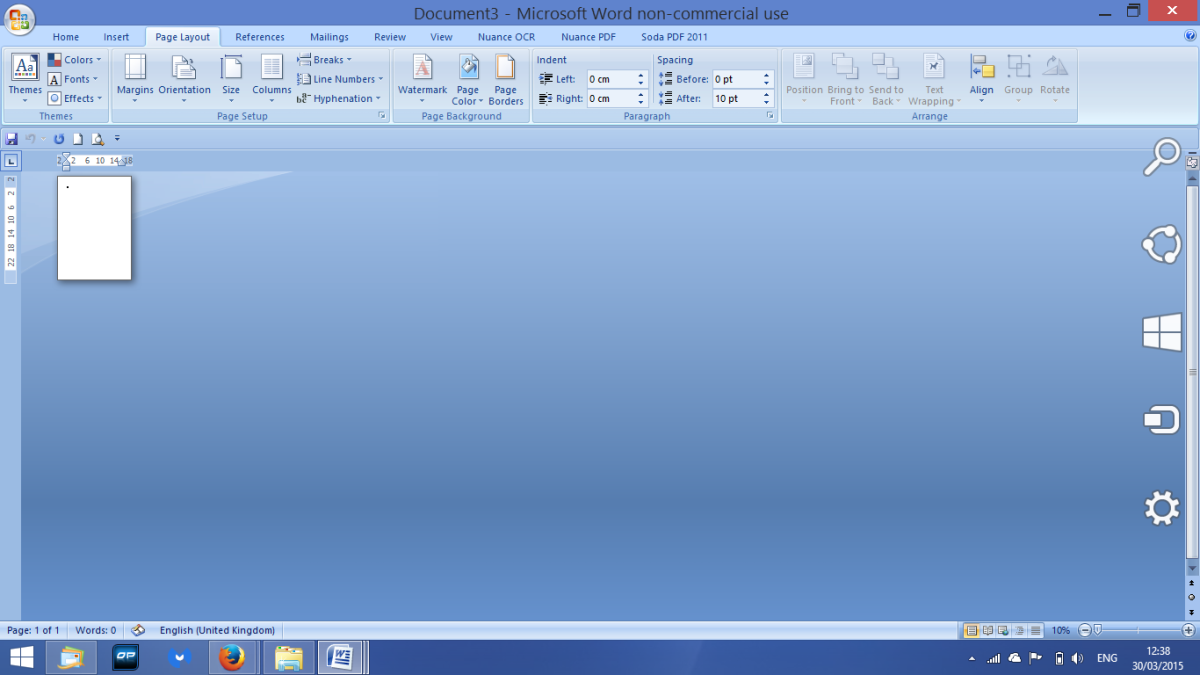Screen dimensions: 1200x675
Task: Switch to the References tab
Action: tap(260, 37)
